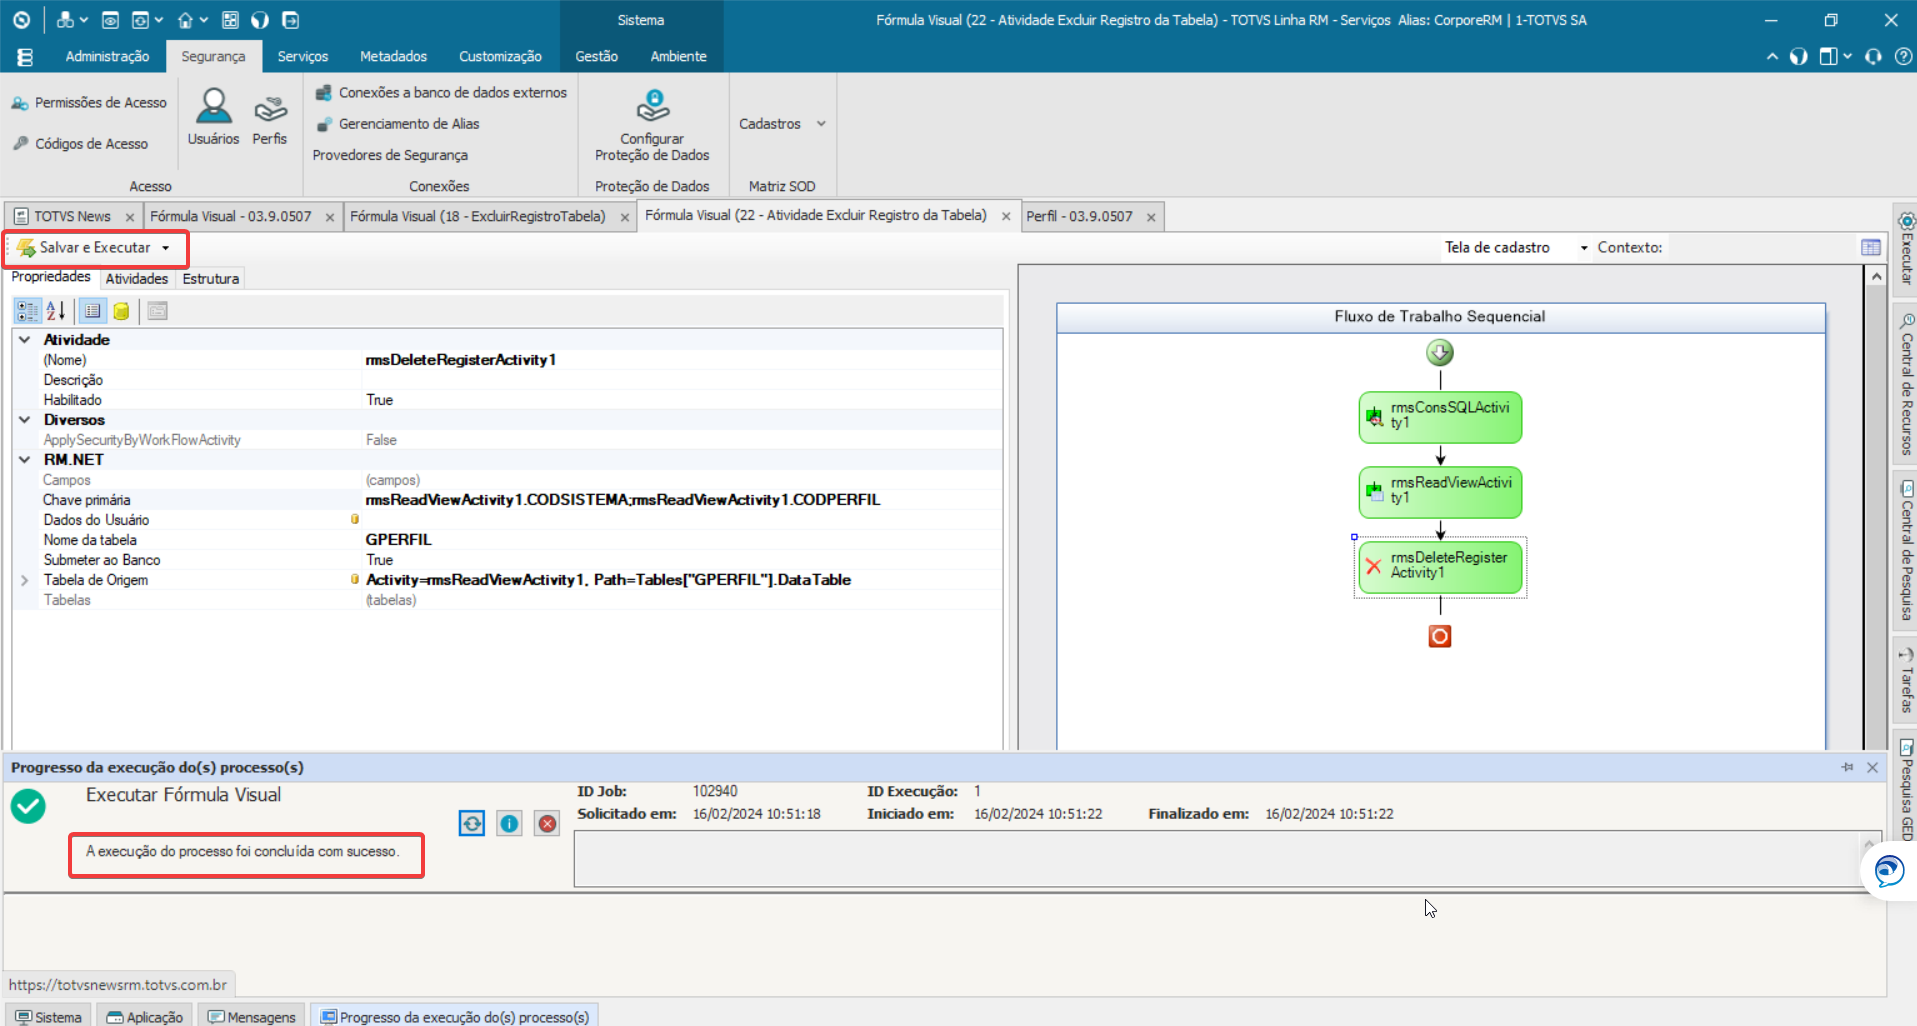Screen dimensions: 1917x1026
Task: Click the home icon in quick toolbar
Action: click(x=185, y=20)
